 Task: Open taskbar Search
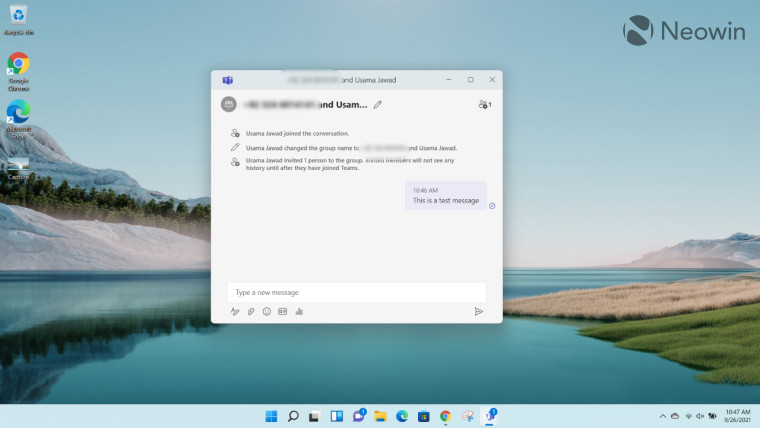tap(293, 416)
